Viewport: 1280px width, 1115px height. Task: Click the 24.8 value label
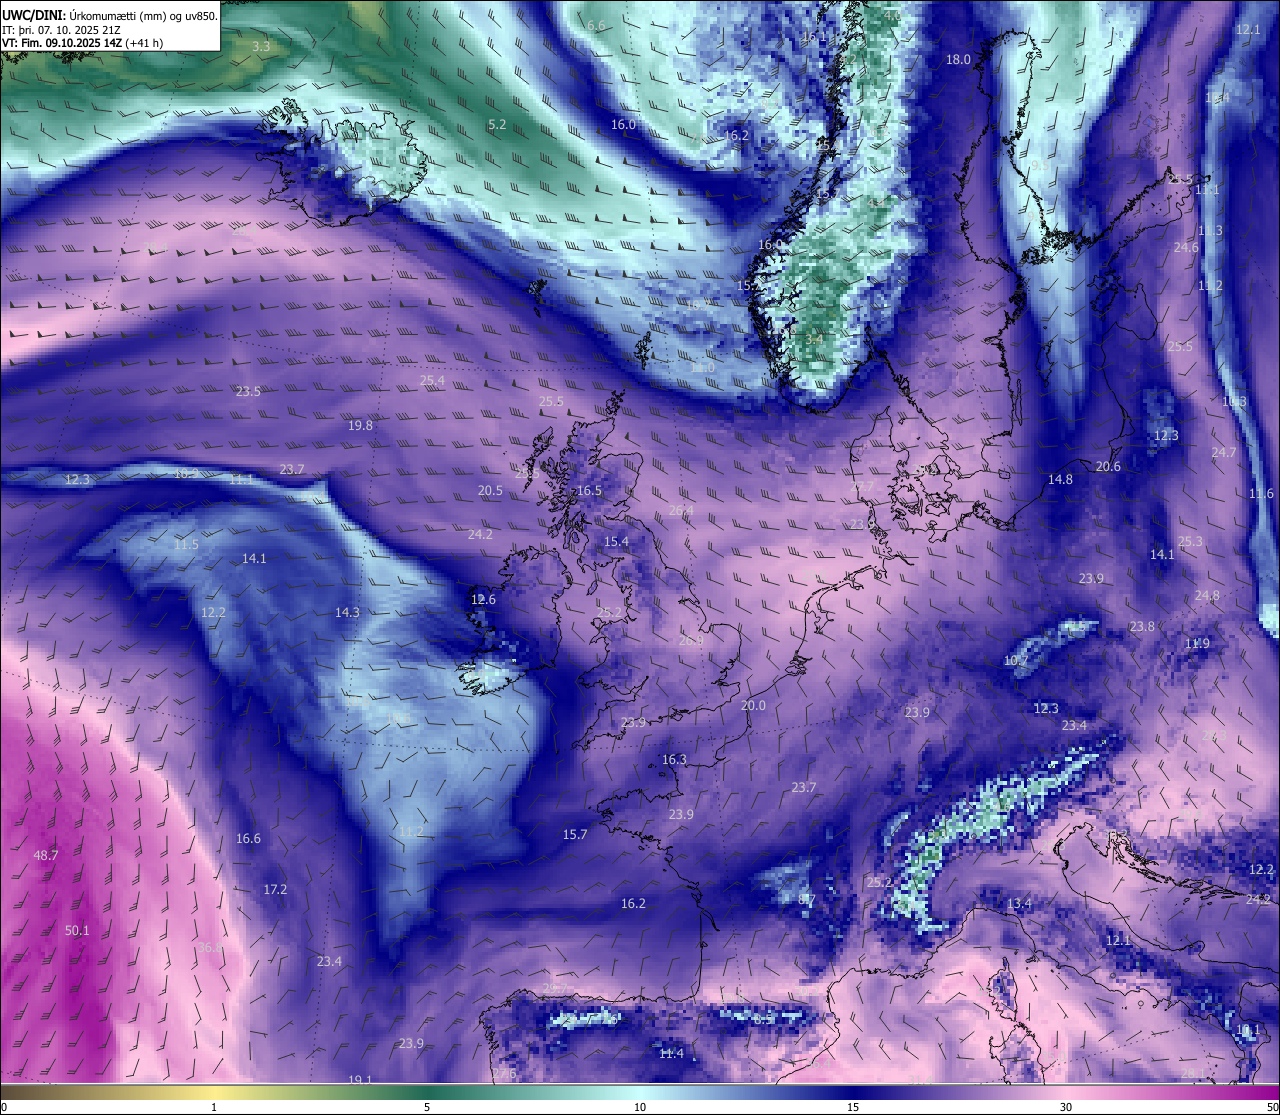[x=1207, y=595]
